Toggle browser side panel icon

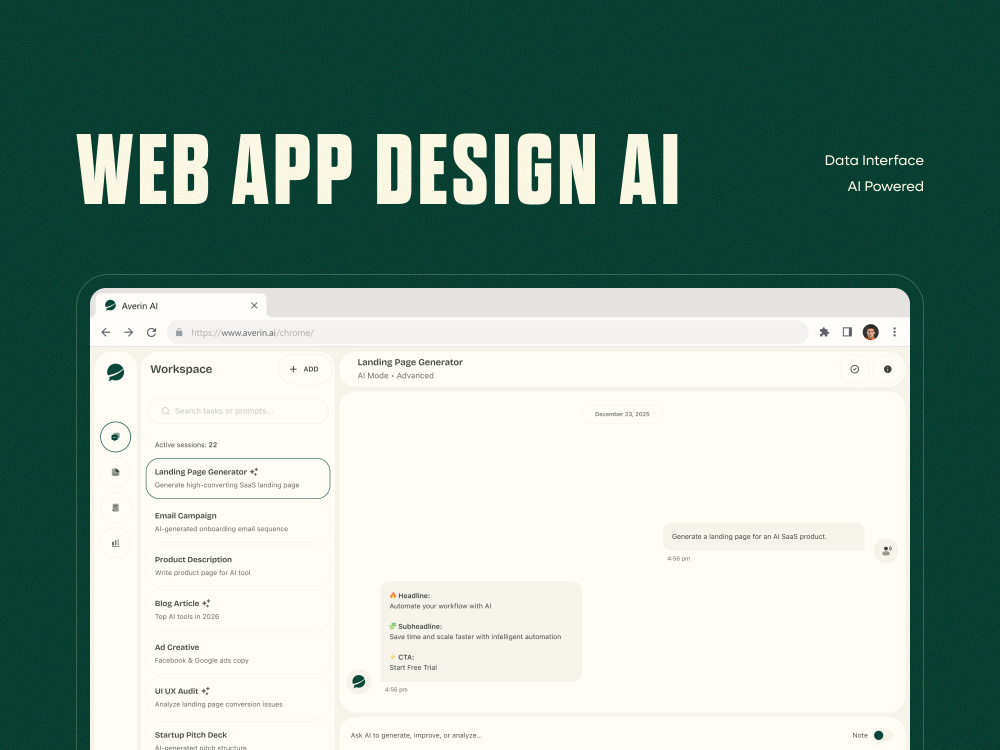[847, 332]
